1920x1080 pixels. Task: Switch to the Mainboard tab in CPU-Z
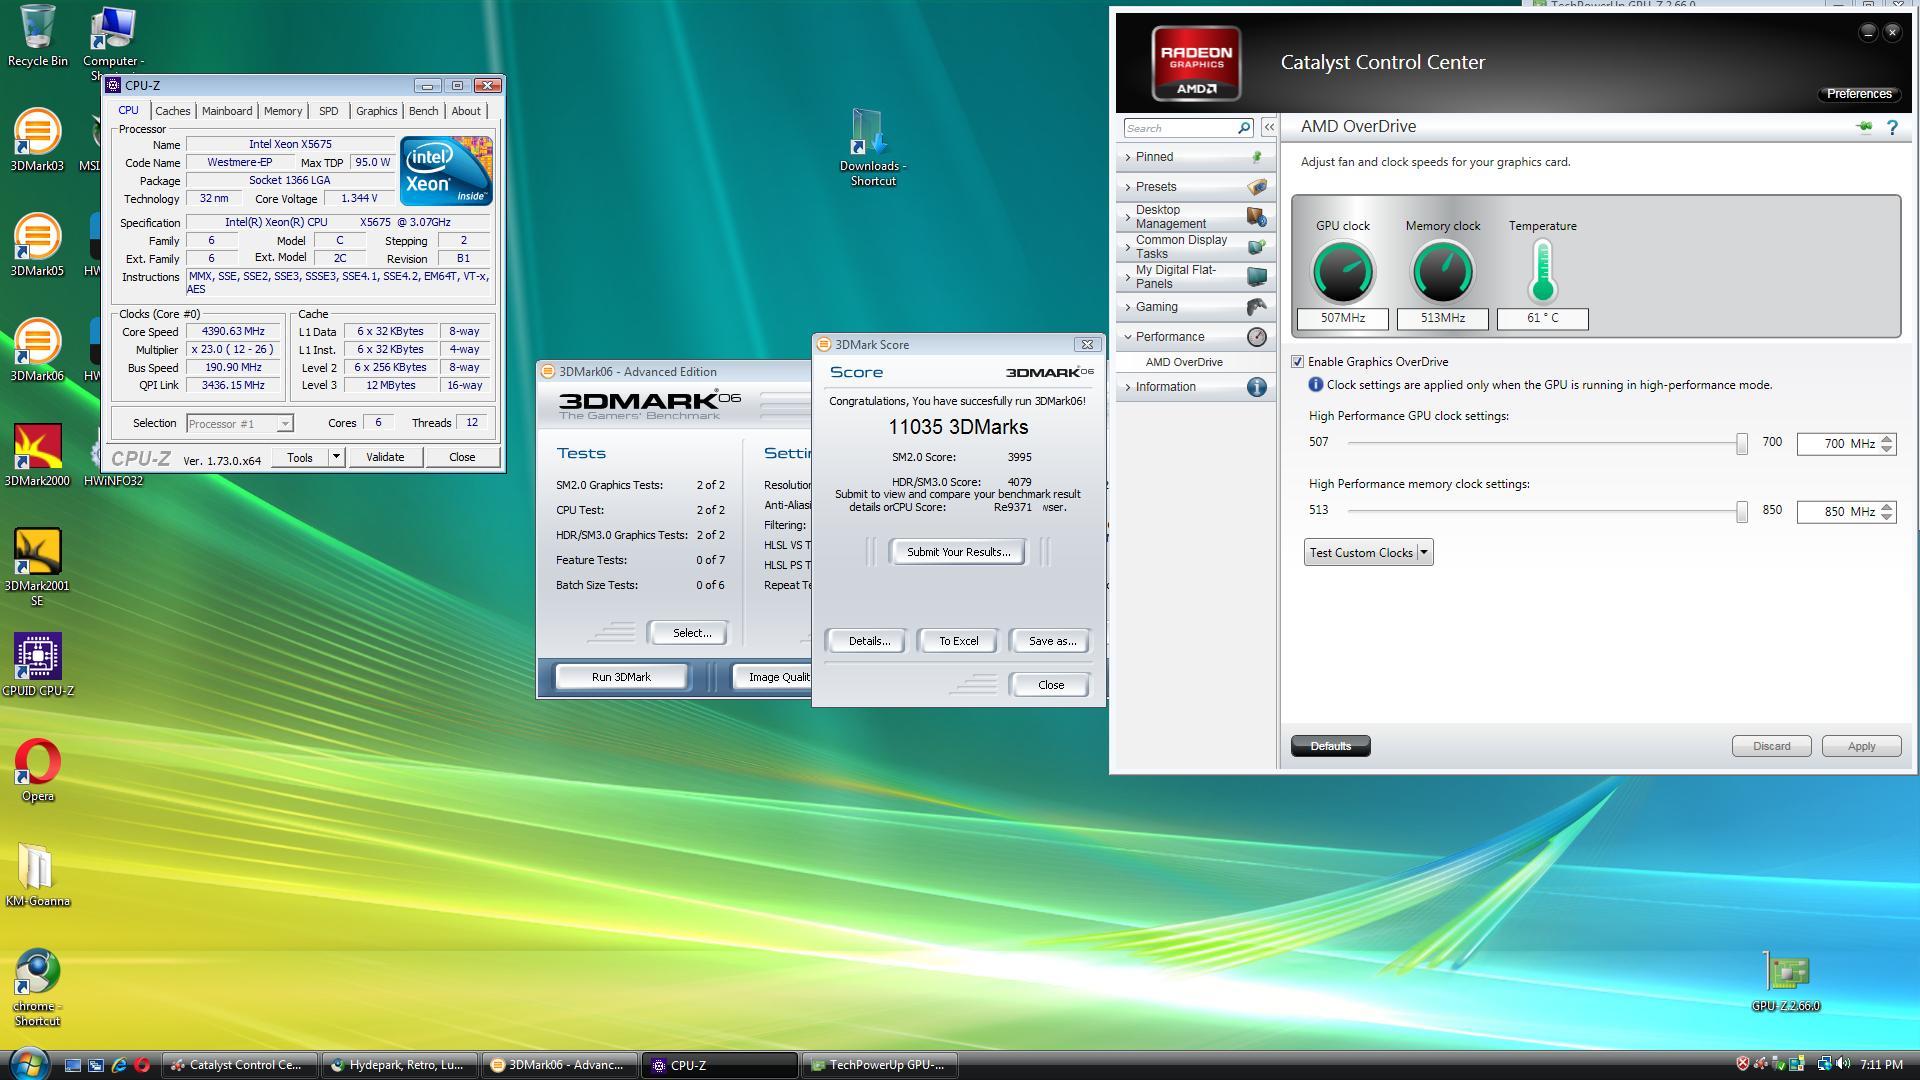226,111
